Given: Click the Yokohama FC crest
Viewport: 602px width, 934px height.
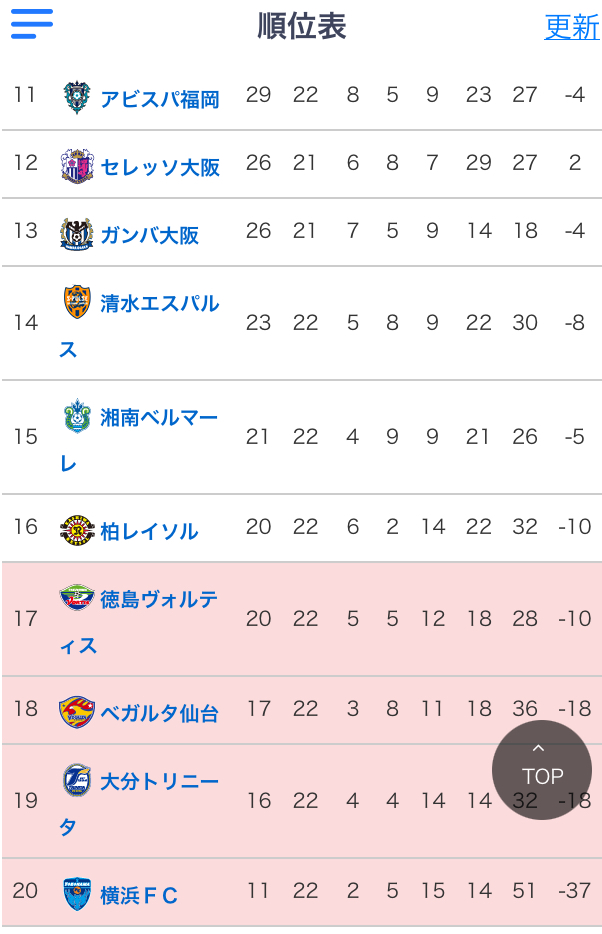Looking at the screenshot, I should (77, 893).
